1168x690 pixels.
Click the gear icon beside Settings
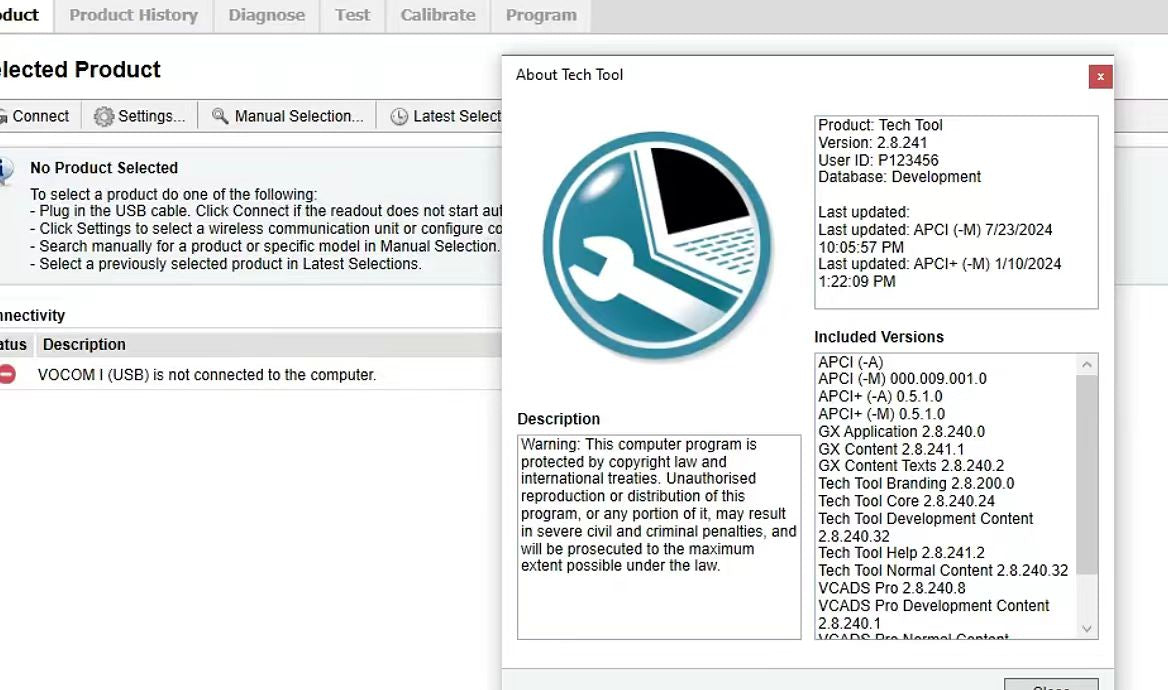104,116
